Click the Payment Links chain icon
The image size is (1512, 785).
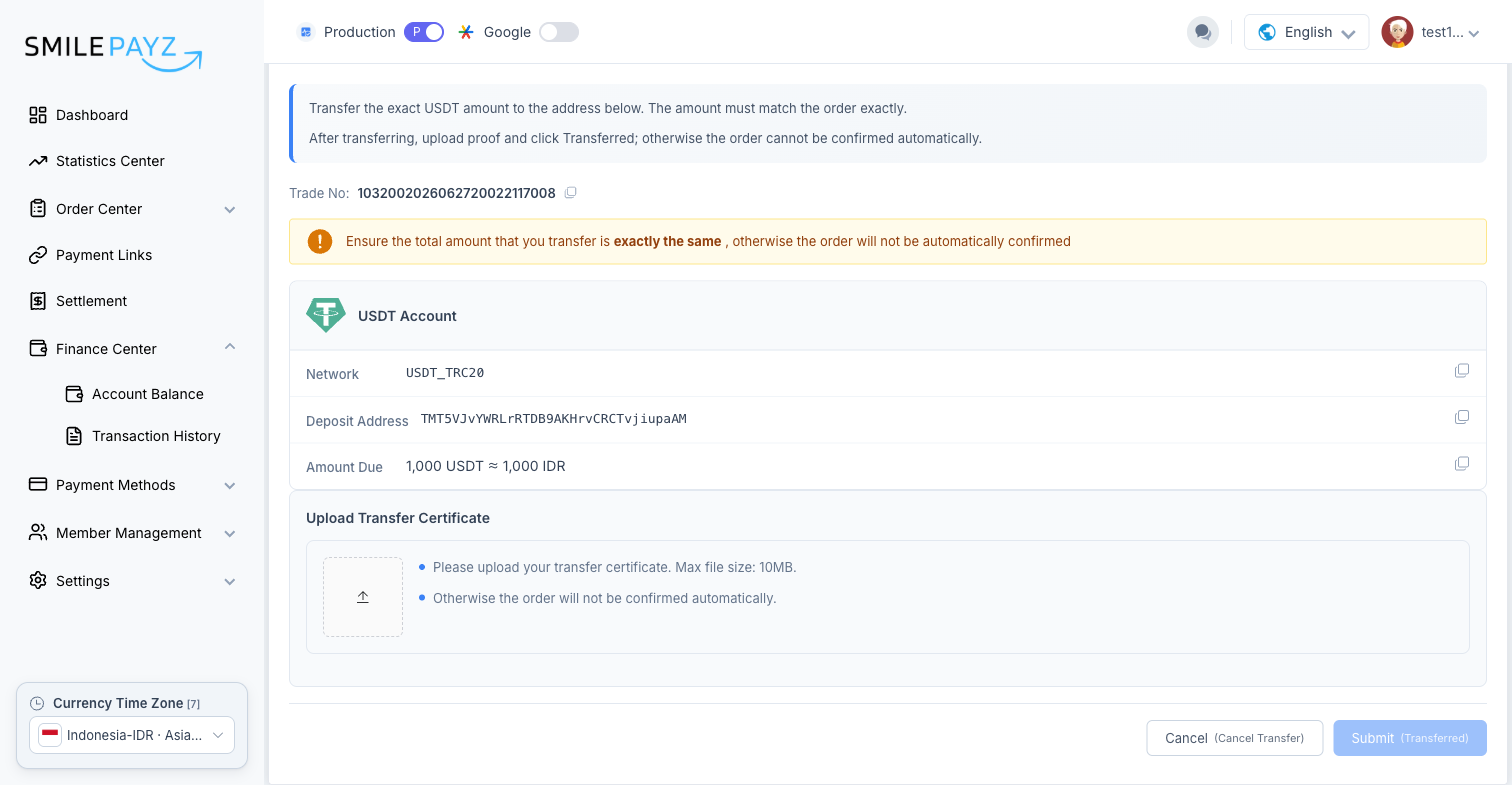click(x=38, y=255)
